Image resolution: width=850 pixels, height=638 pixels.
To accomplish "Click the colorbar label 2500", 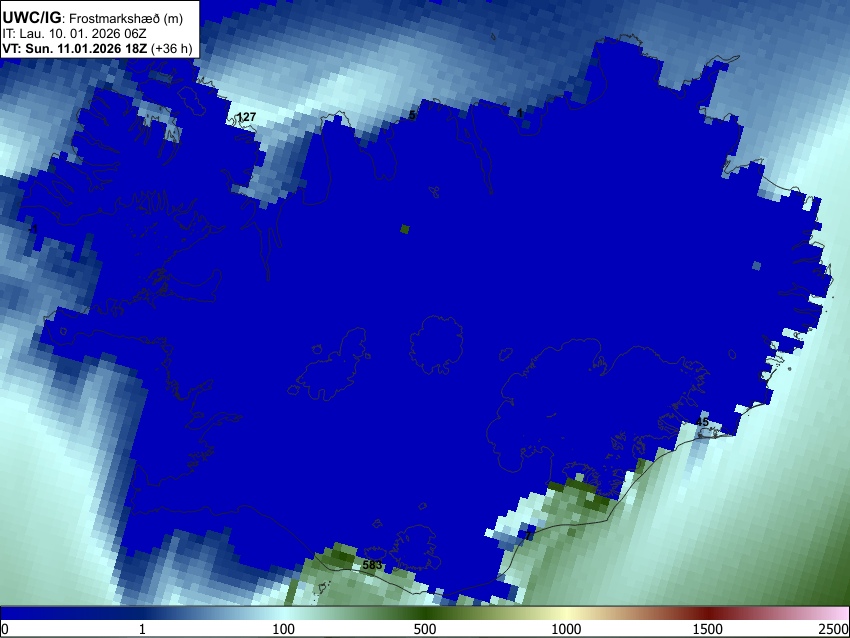I will [834, 629].
